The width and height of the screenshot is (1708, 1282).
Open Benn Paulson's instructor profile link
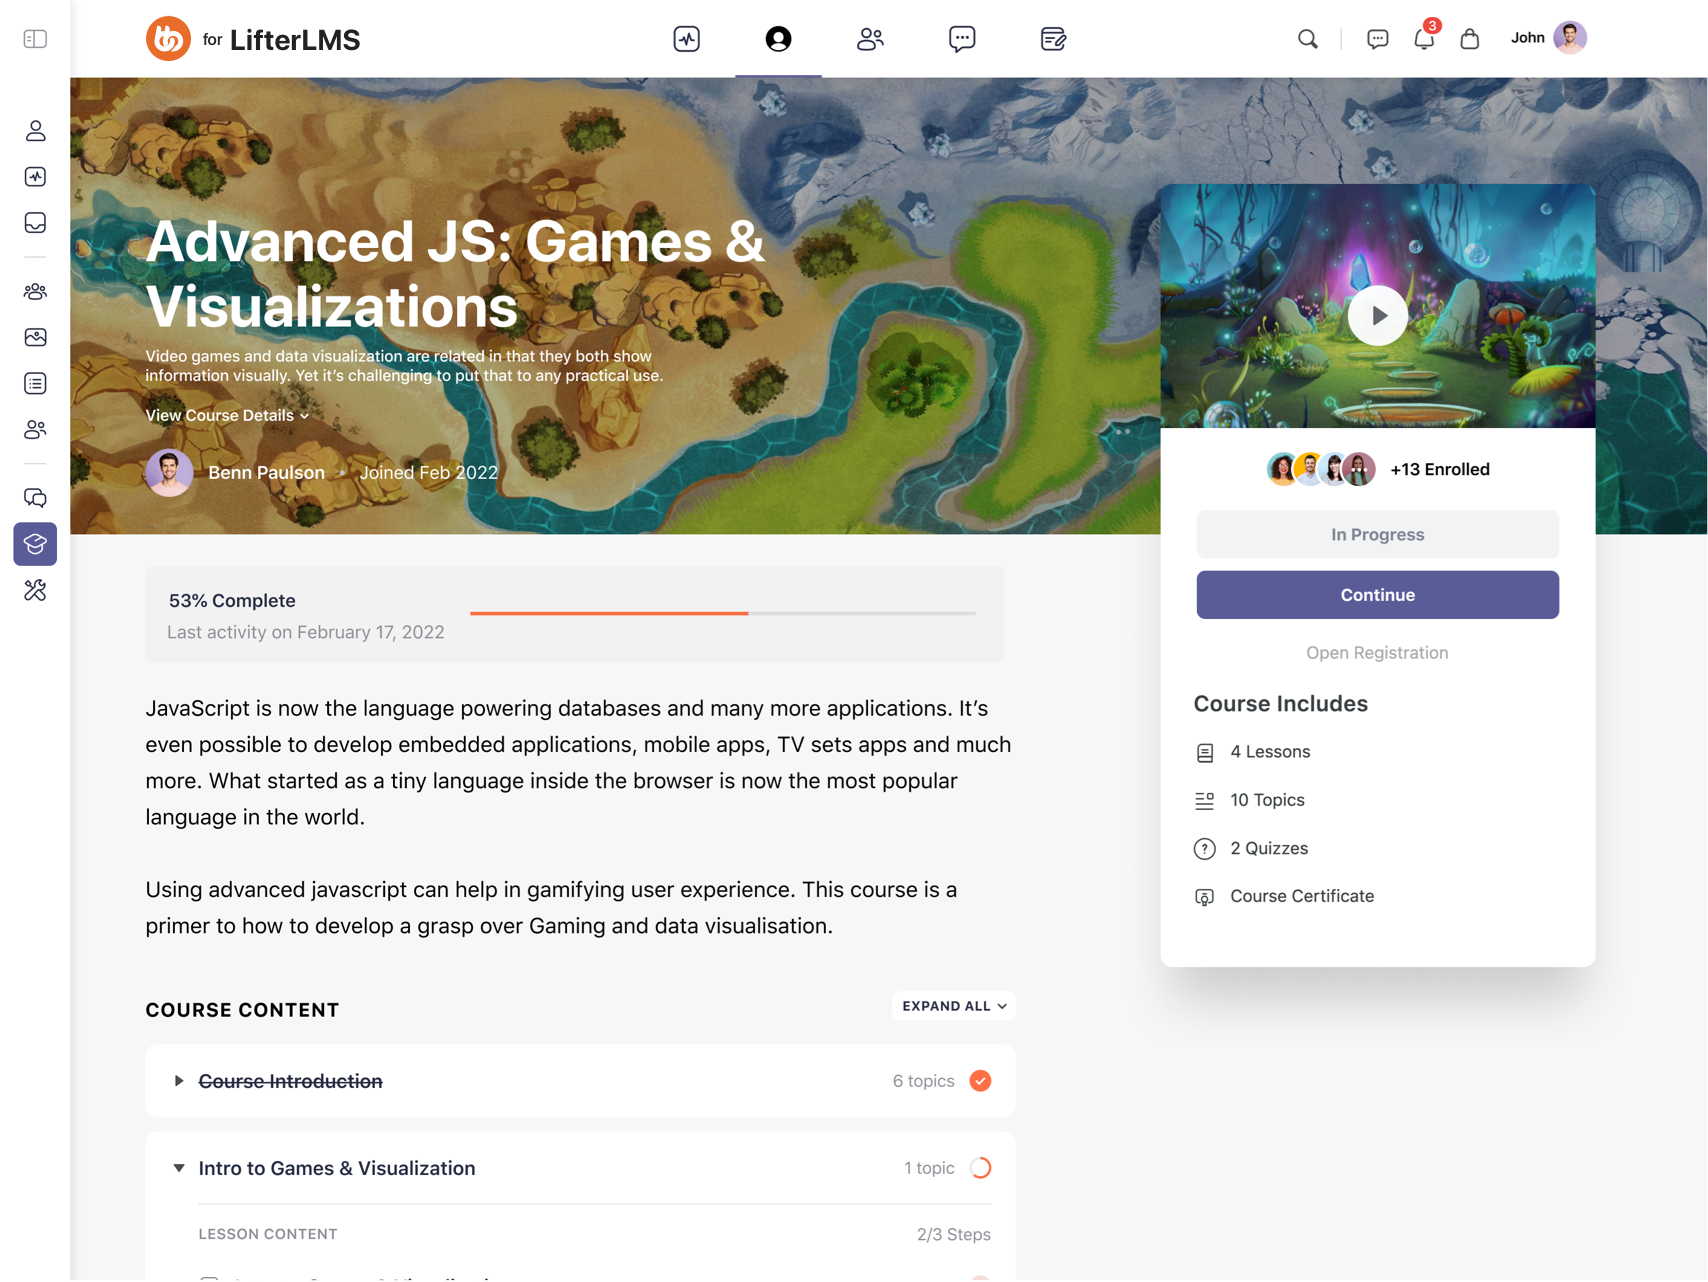[266, 473]
